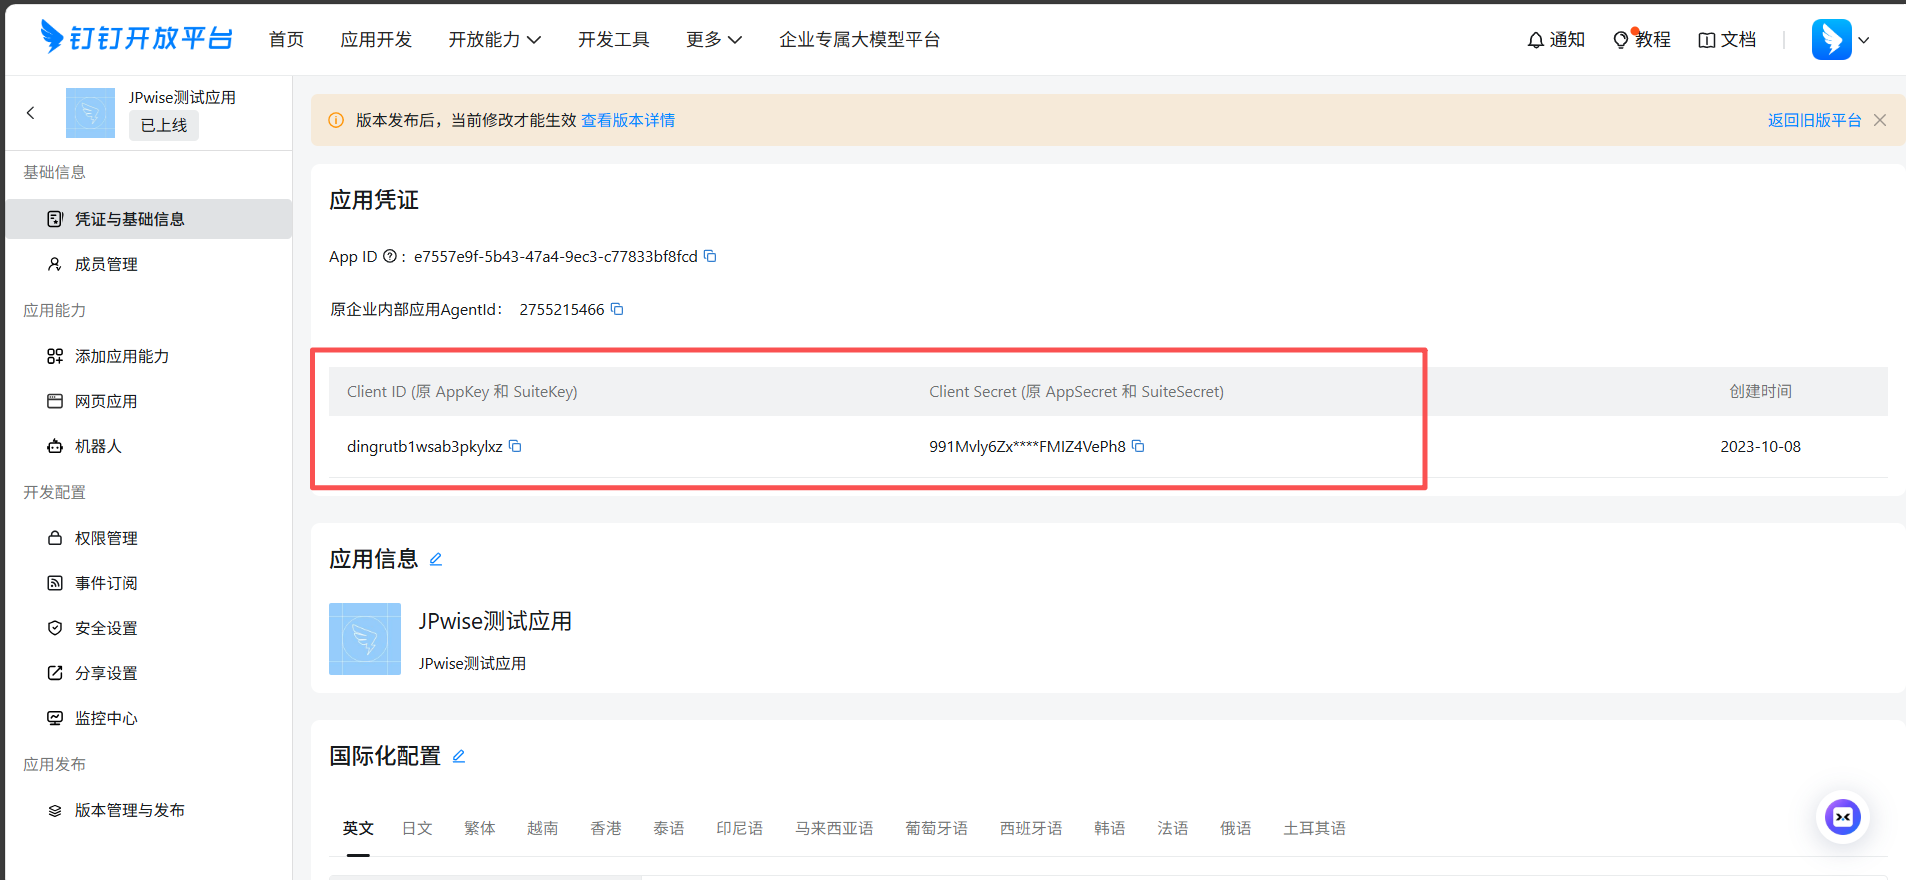Switch to the 印尼语 language tab
1906x880 pixels.
click(740, 828)
